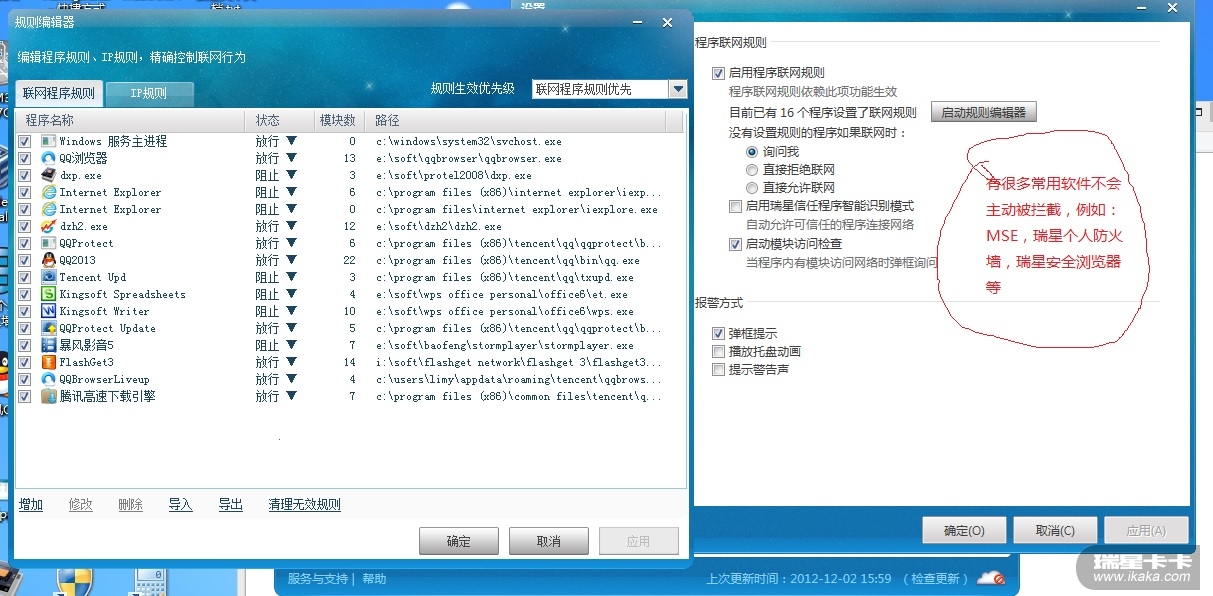The image size is (1213, 596).
Task: Sort by 模块数 column header
Action: 338,120
